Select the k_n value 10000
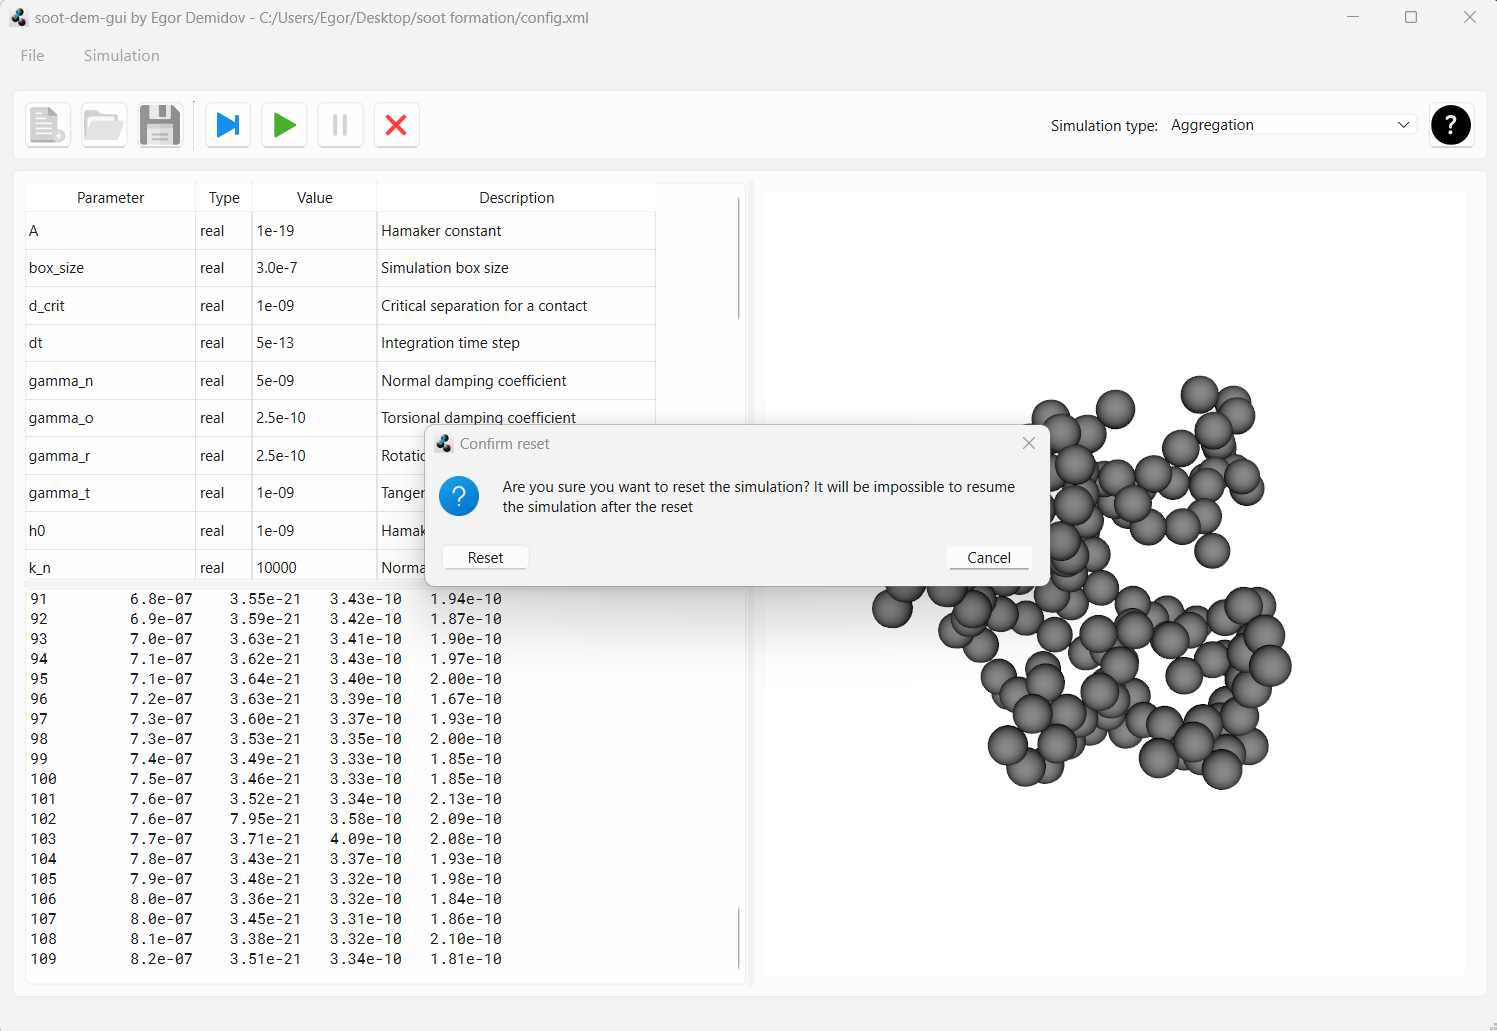This screenshot has width=1497, height=1031. (x=314, y=567)
